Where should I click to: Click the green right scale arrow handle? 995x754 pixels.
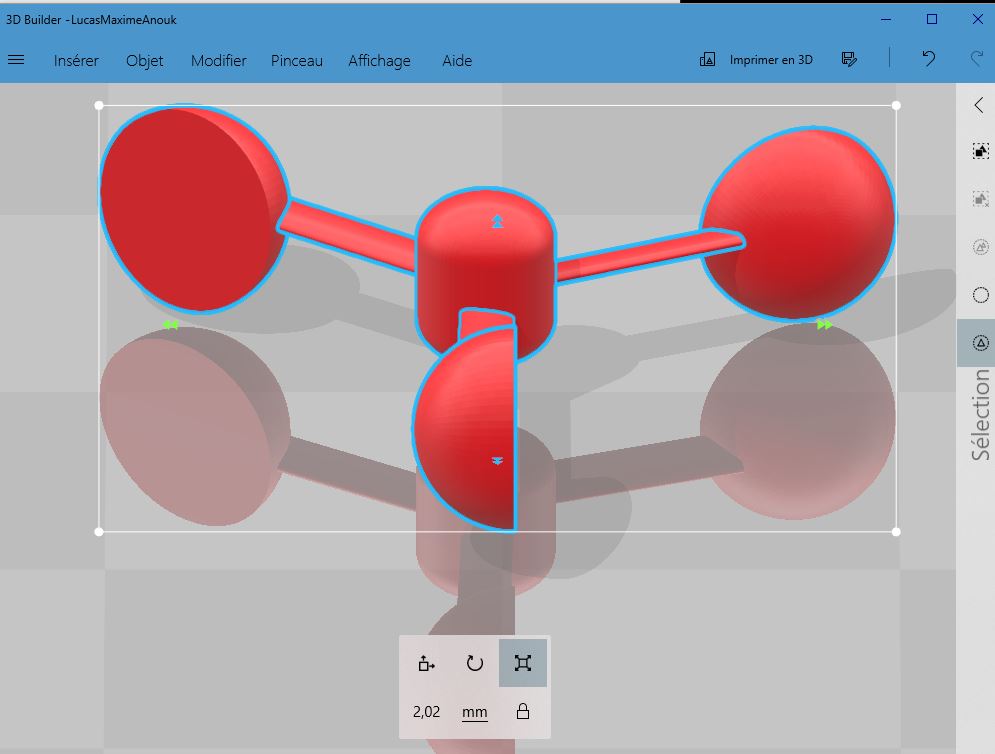(x=824, y=325)
